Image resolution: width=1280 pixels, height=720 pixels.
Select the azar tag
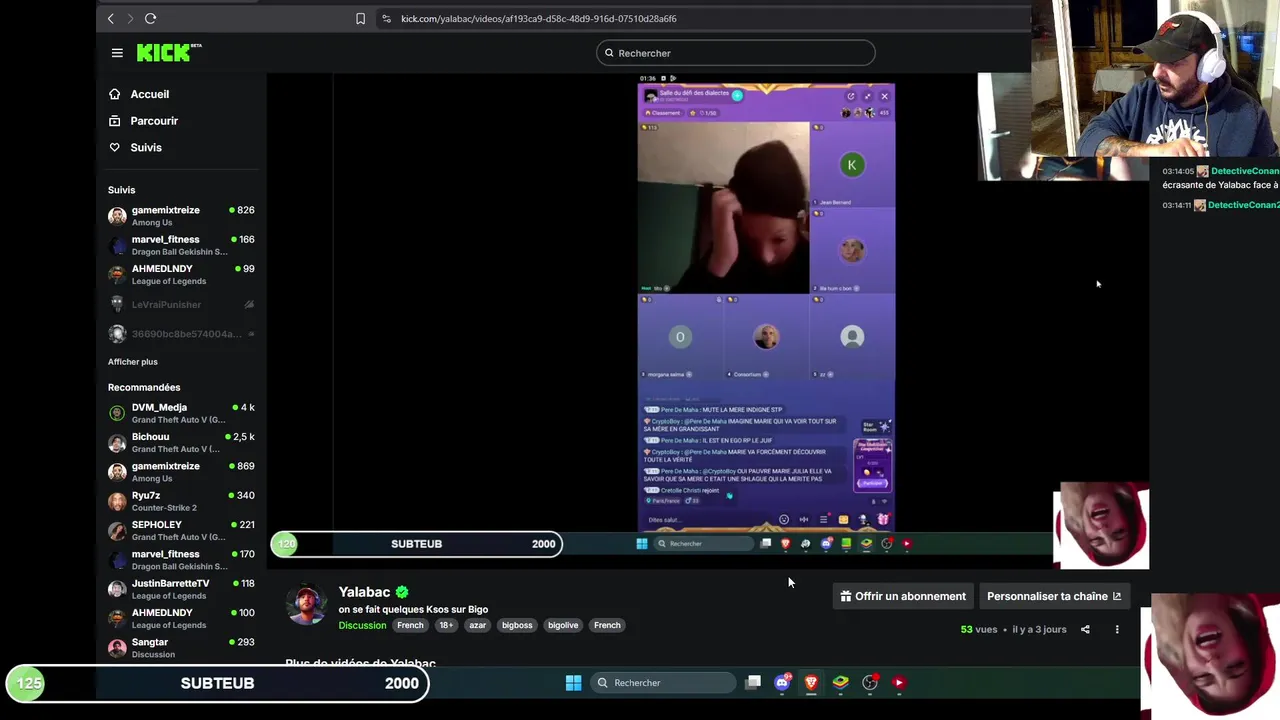pos(478,625)
